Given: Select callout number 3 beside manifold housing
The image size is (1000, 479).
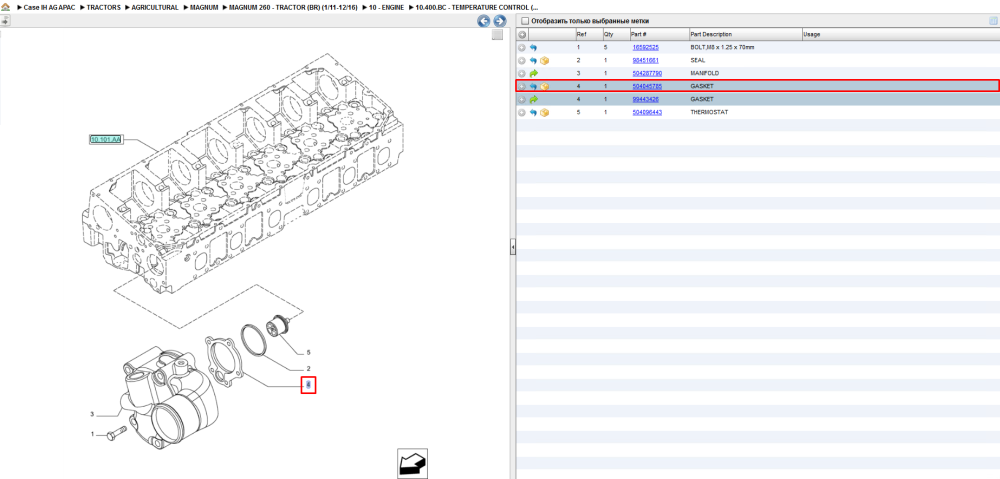Looking at the screenshot, I should click(92, 415).
